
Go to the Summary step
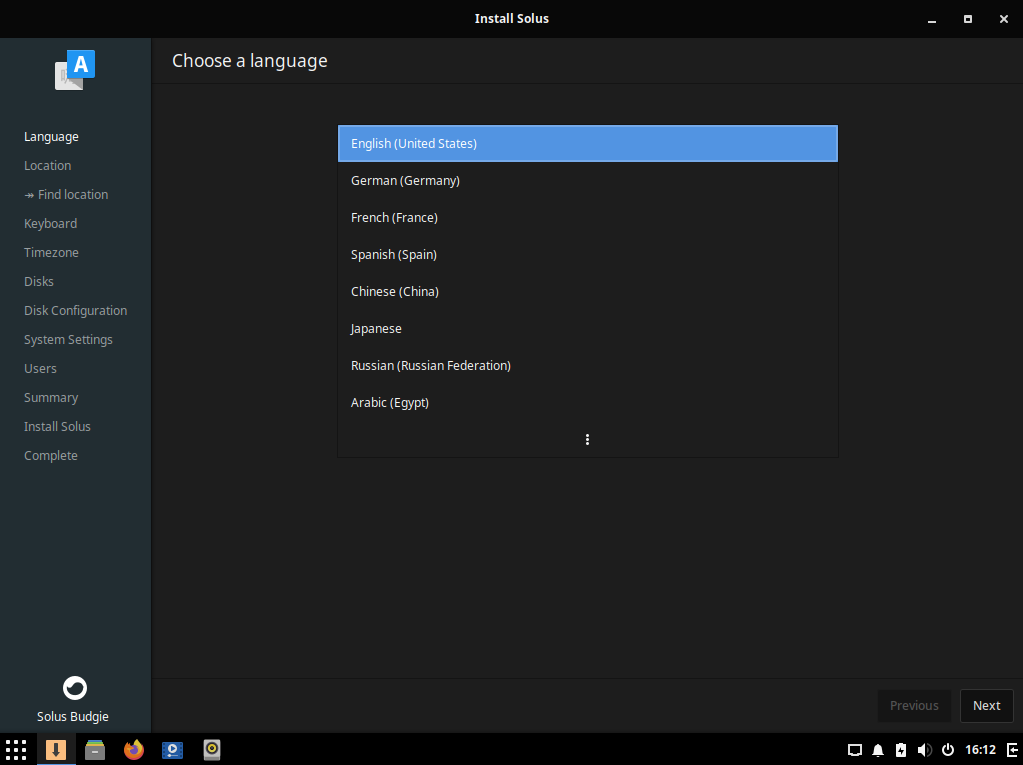pos(51,398)
